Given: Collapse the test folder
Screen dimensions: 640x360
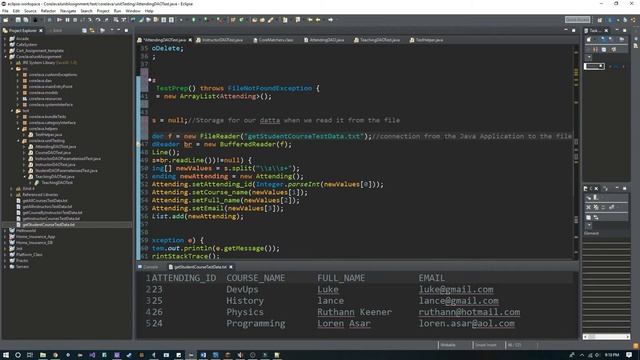Looking at the screenshot, I should coord(11,111).
